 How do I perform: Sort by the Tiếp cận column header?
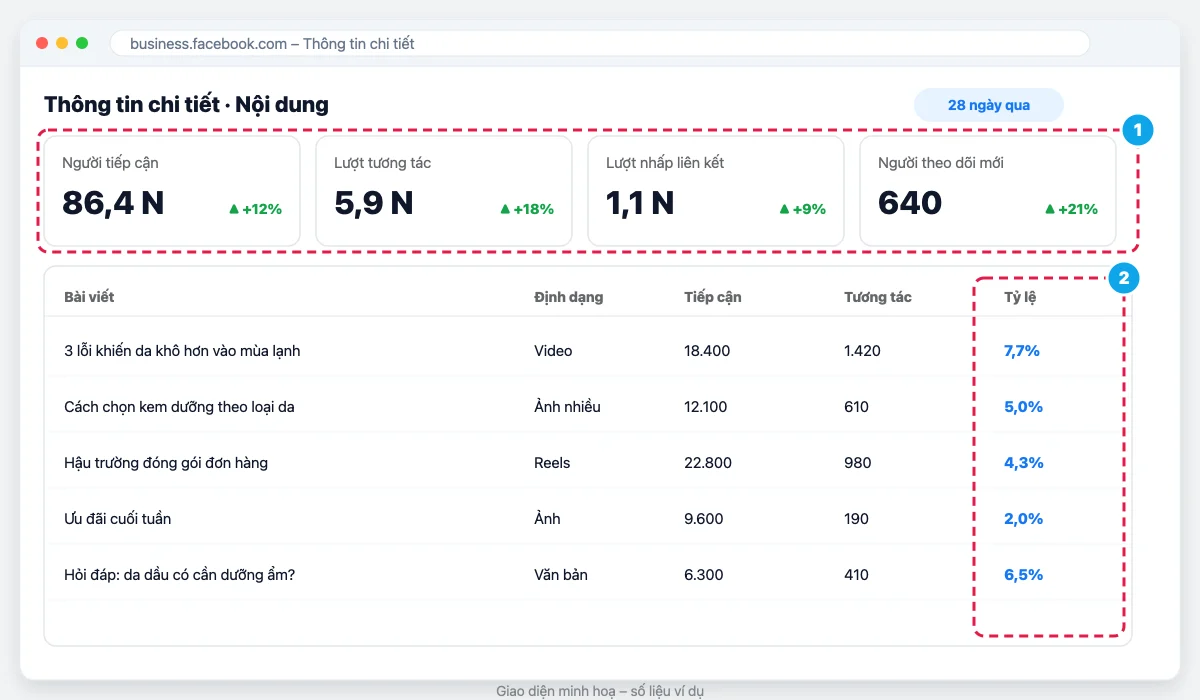click(x=713, y=297)
